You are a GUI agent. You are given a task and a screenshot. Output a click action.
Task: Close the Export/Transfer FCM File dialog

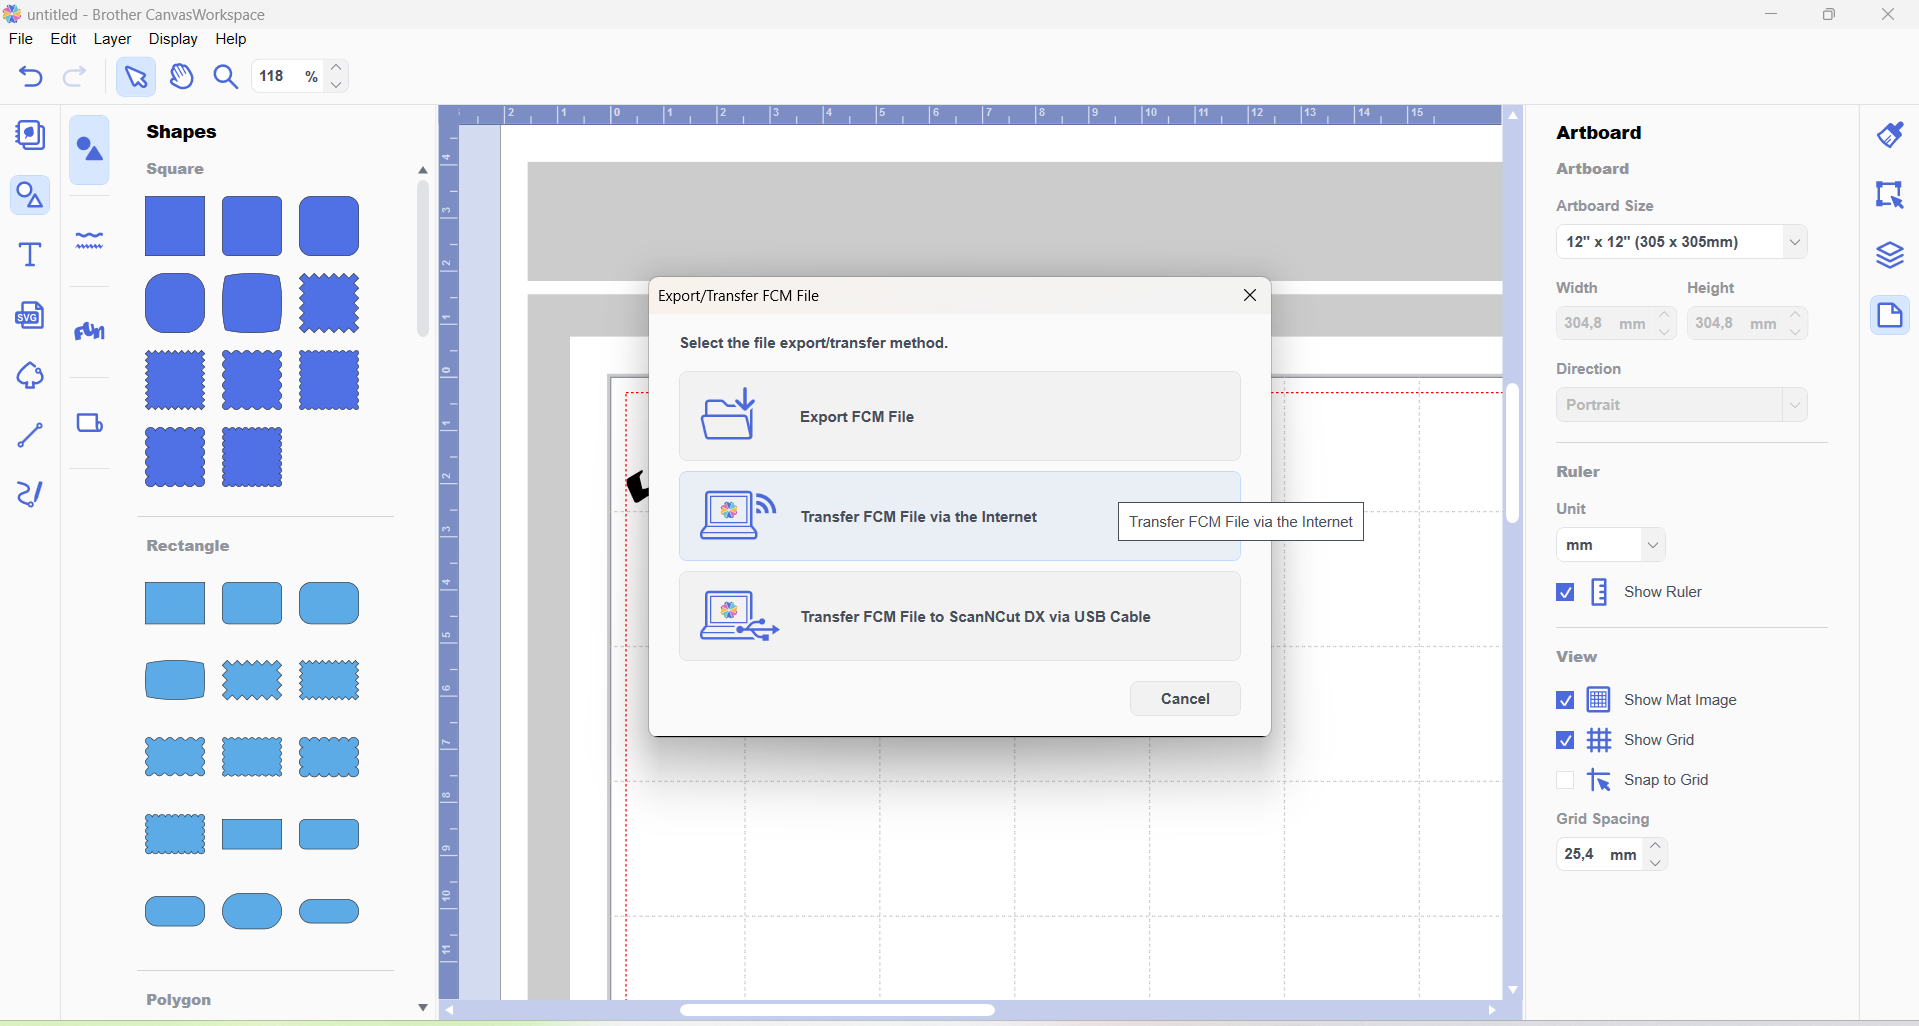(1250, 295)
